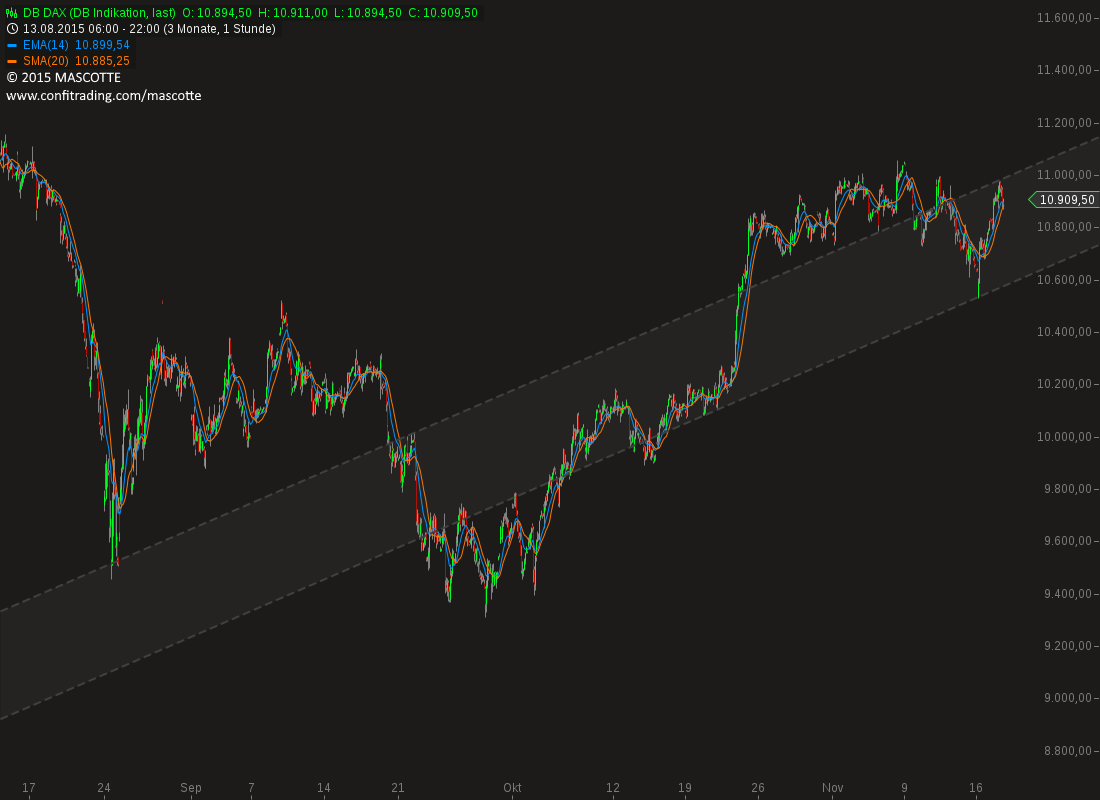Viewport: 1100px width, 800px height.
Task: Click the Sep label on the time axis
Action: (x=190, y=787)
